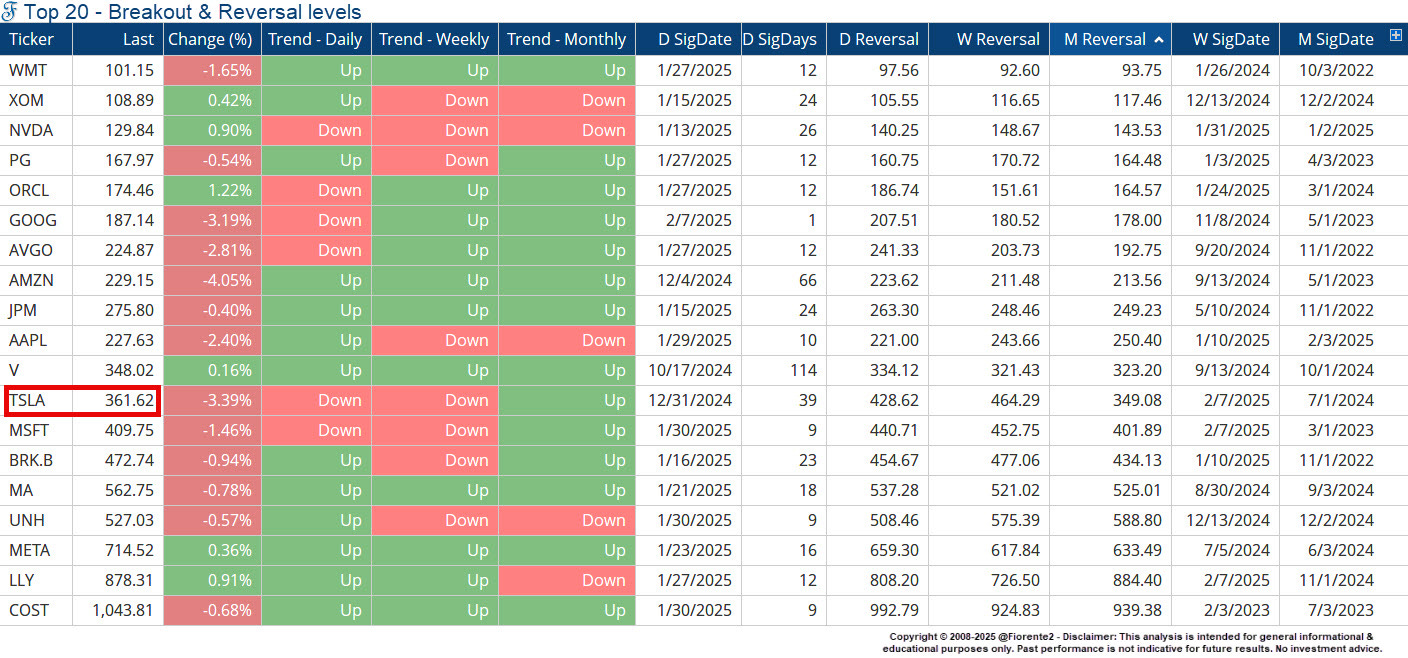Viewport: 1408px width, 658px height.
Task: Click the Fiorente logo icon beside title
Action: (9, 11)
